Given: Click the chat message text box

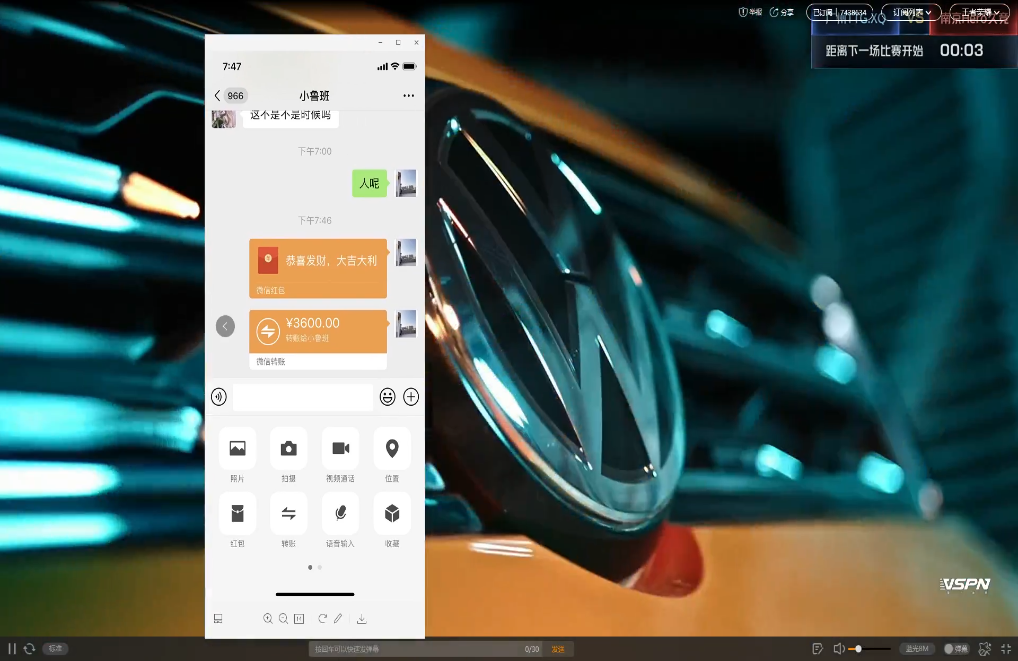Looking at the screenshot, I should tap(303, 397).
